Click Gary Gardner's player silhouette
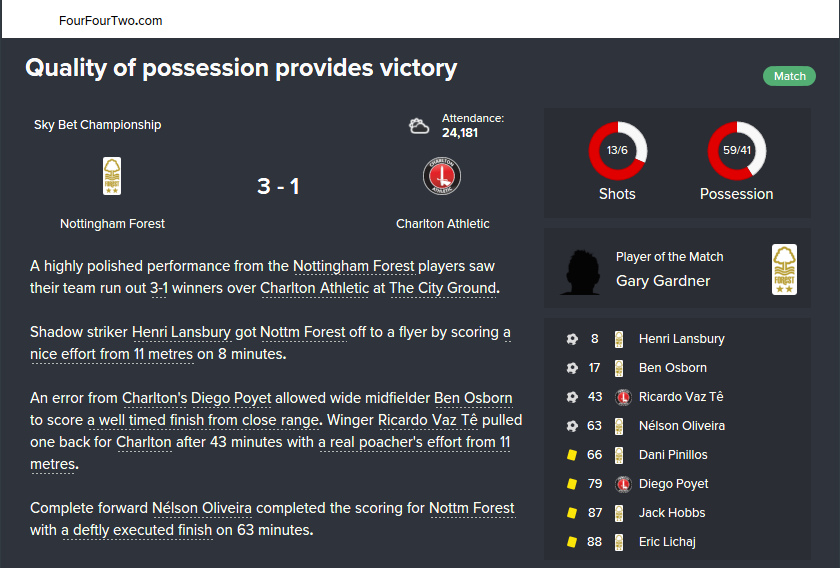This screenshot has width=840, height=568. [x=583, y=270]
